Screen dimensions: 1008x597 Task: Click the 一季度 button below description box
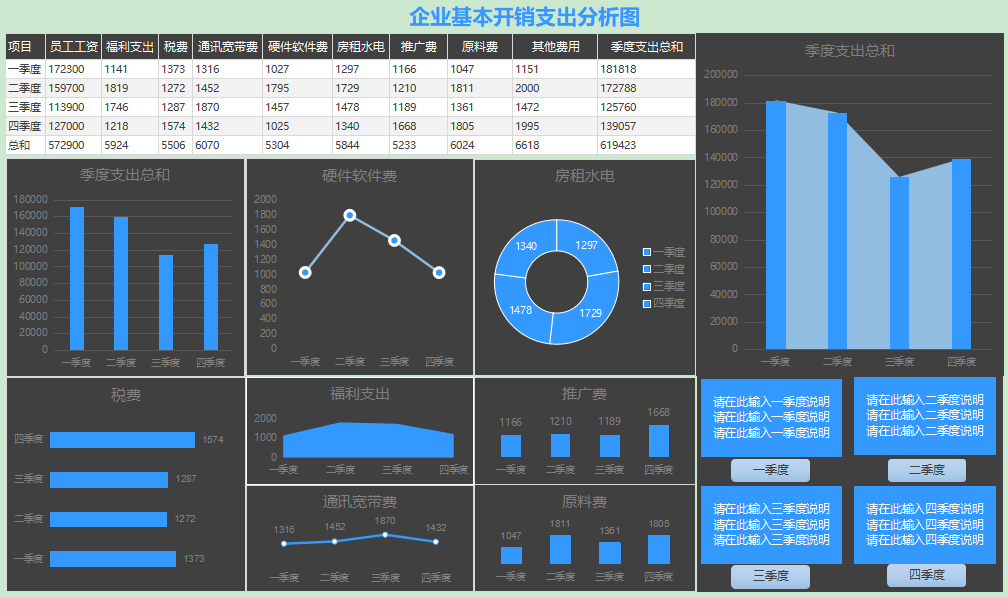click(770, 470)
